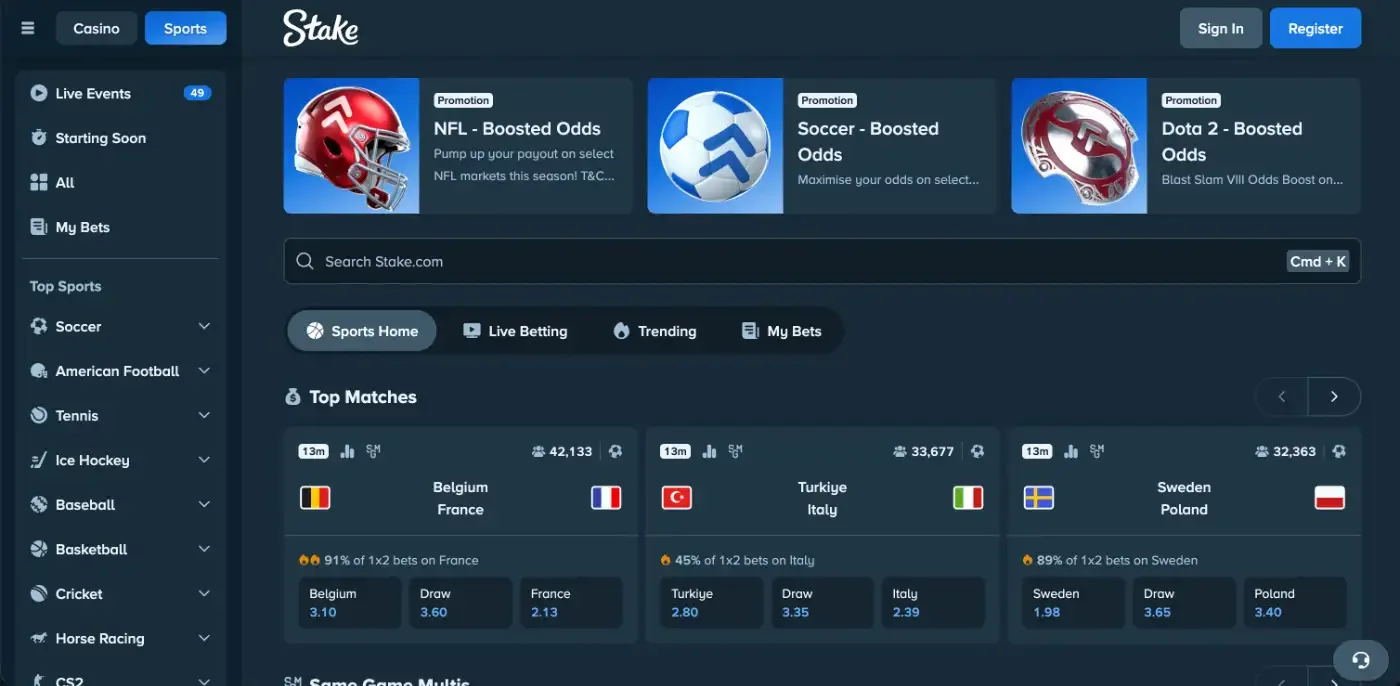The height and width of the screenshot is (686, 1400).
Task: Click the Register button
Action: [1315, 28]
